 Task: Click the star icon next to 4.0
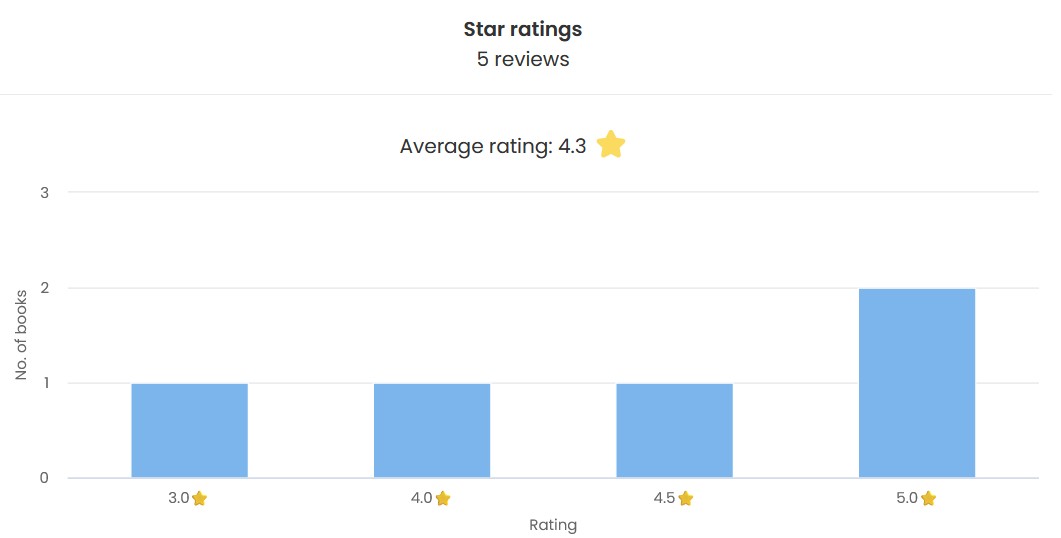point(443,498)
